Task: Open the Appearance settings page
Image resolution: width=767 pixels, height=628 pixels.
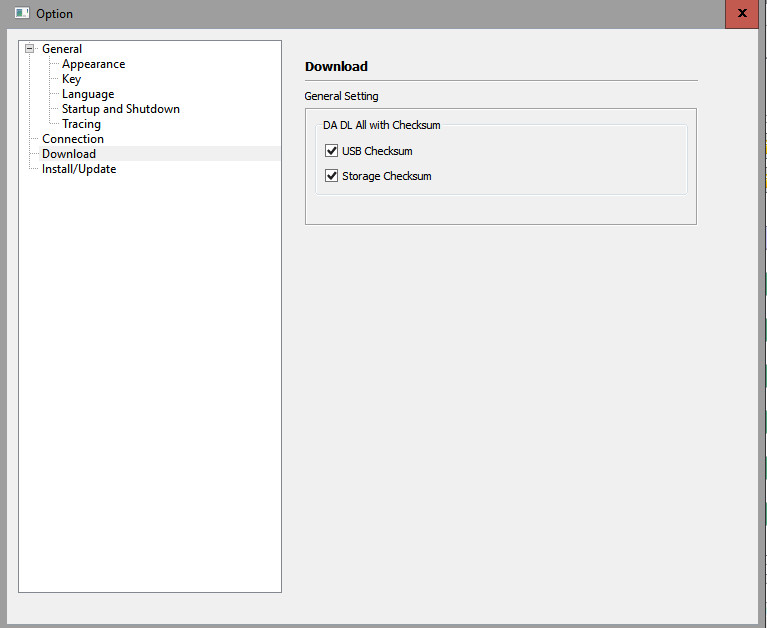Action: pyautogui.click(x=93, y=64)
